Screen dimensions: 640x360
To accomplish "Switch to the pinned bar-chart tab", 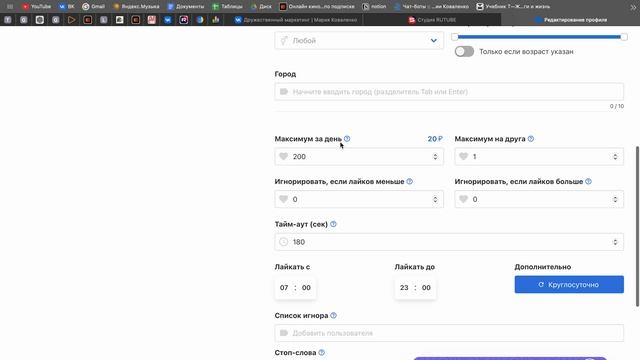I will 216,20.
